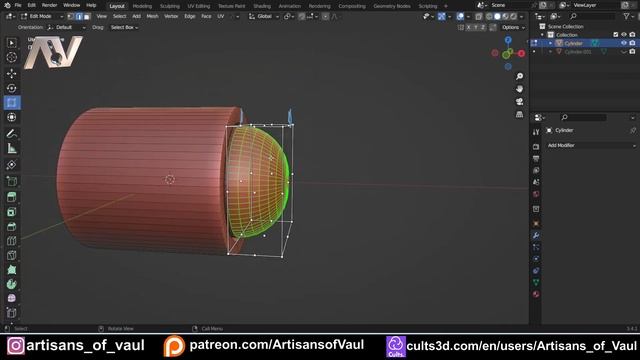Toggle X axis mesh symmetry
Screen dimensions: 640x360
(469, 27)
